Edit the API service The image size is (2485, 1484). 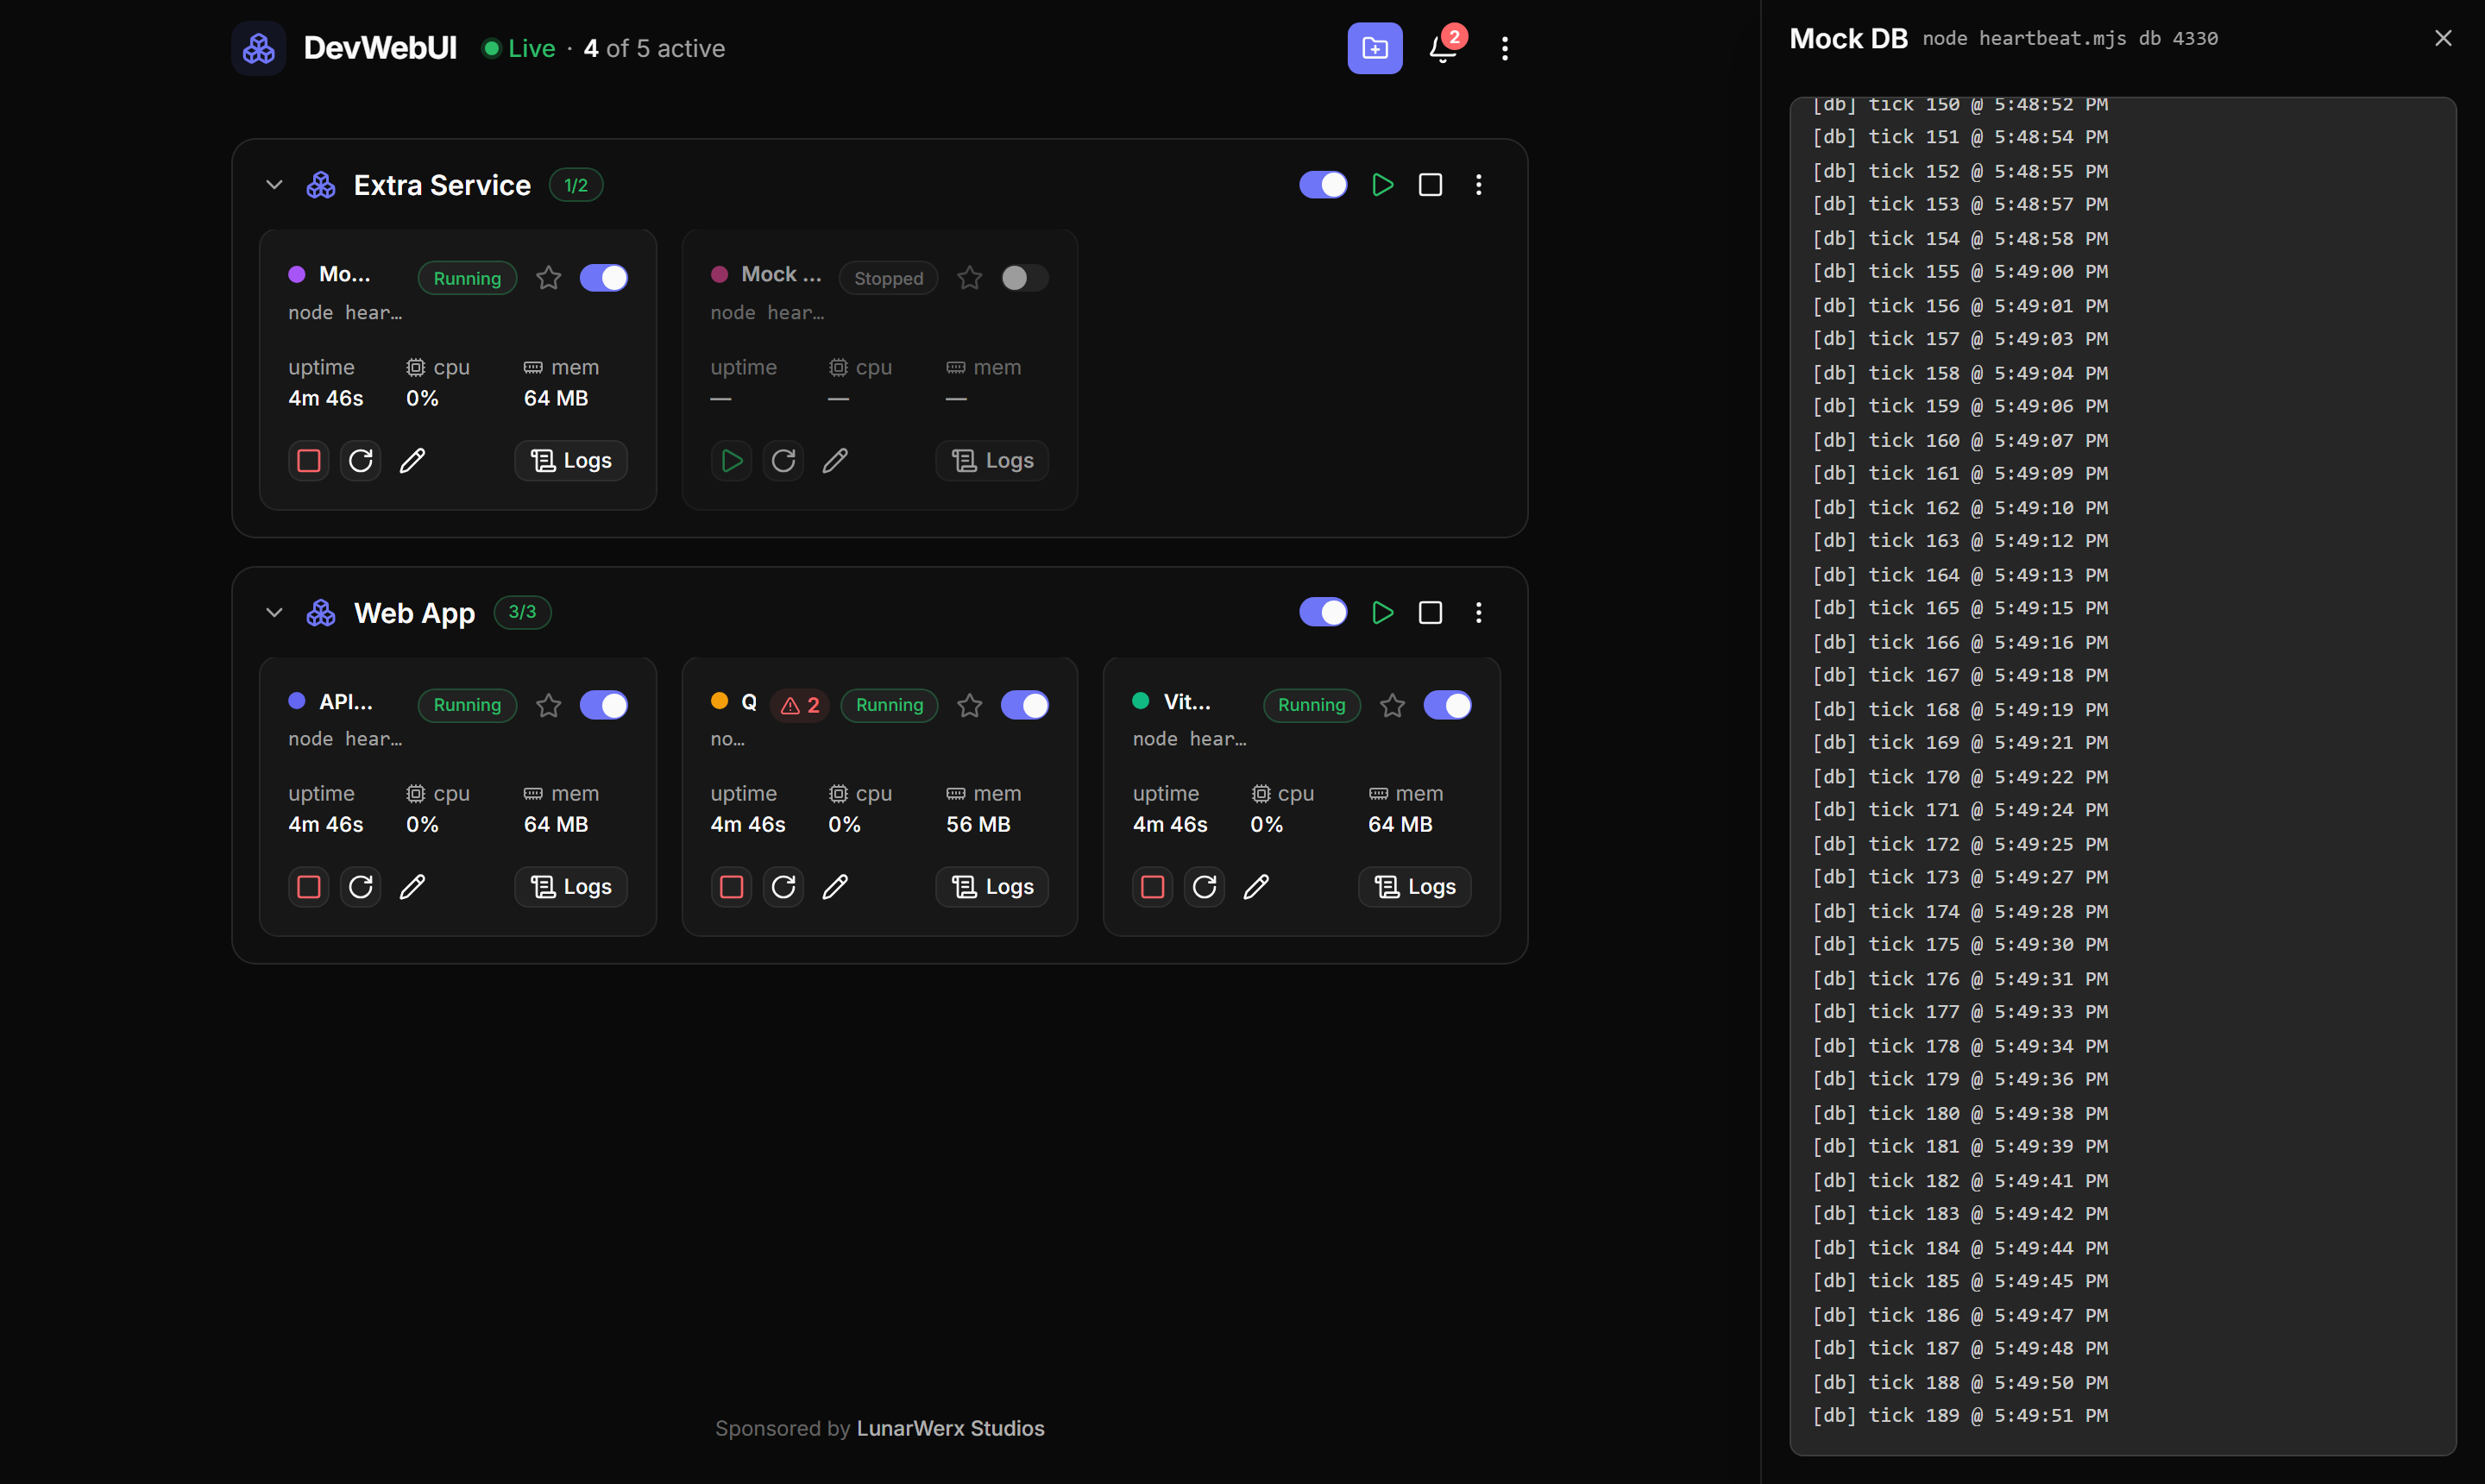(x=412, y=887)
